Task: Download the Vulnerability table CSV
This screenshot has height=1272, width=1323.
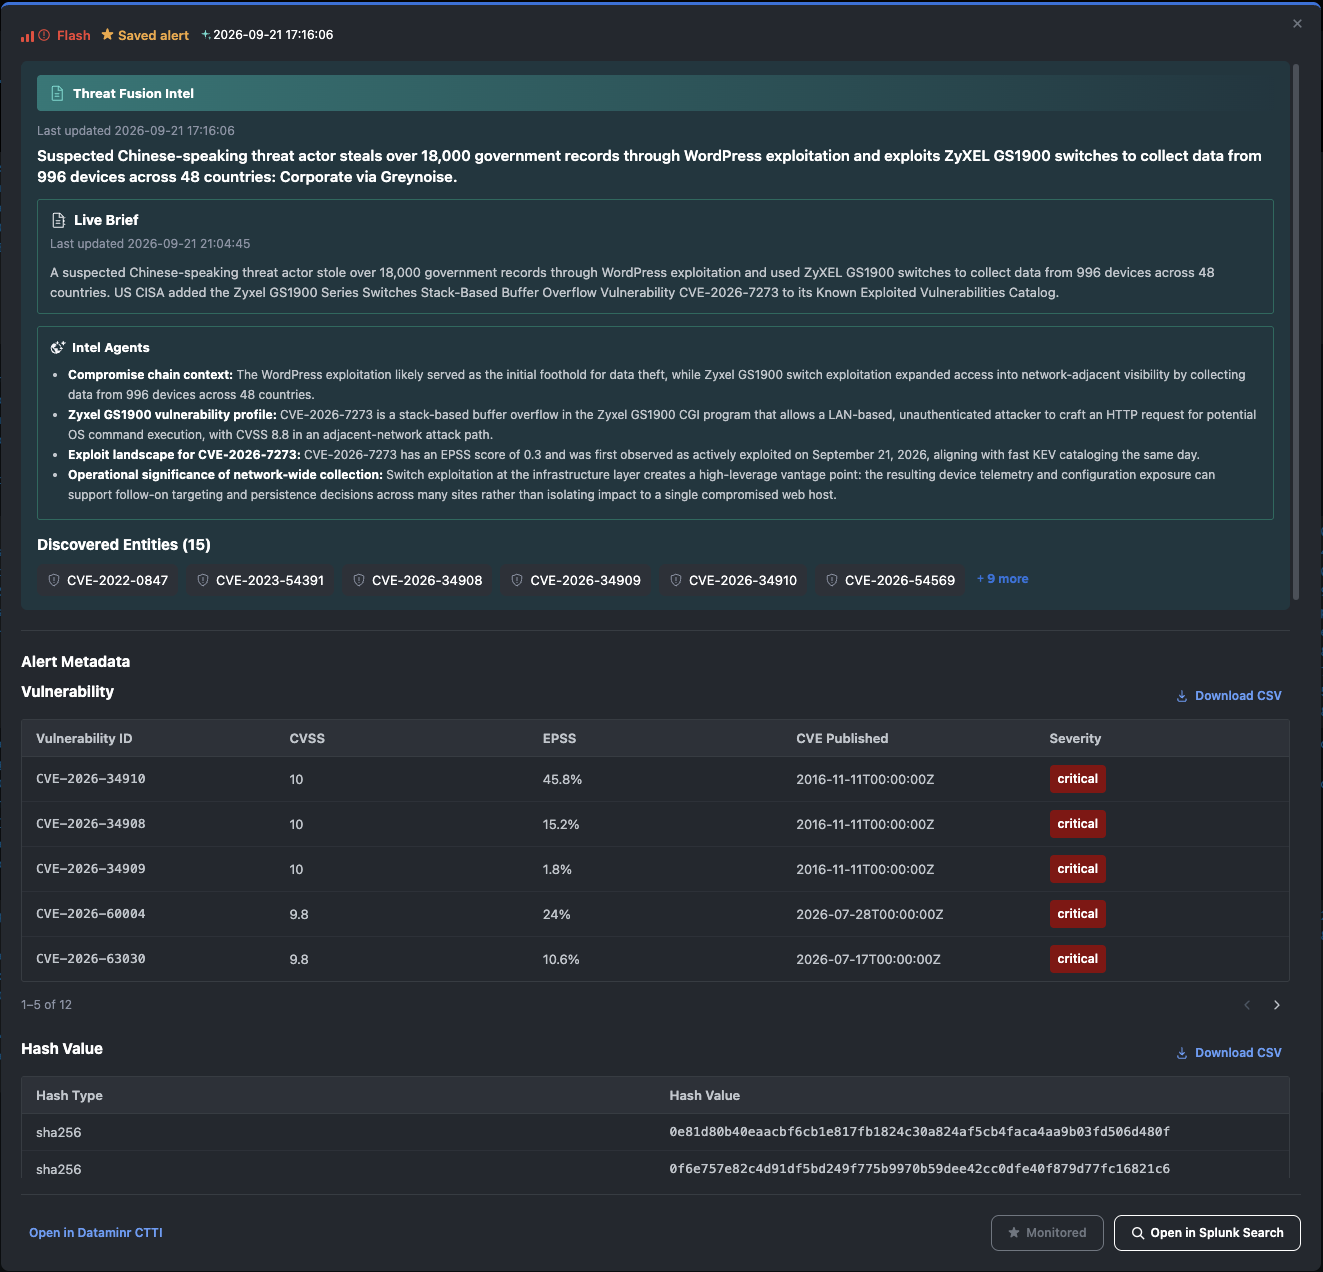Action: [1229, 696]
